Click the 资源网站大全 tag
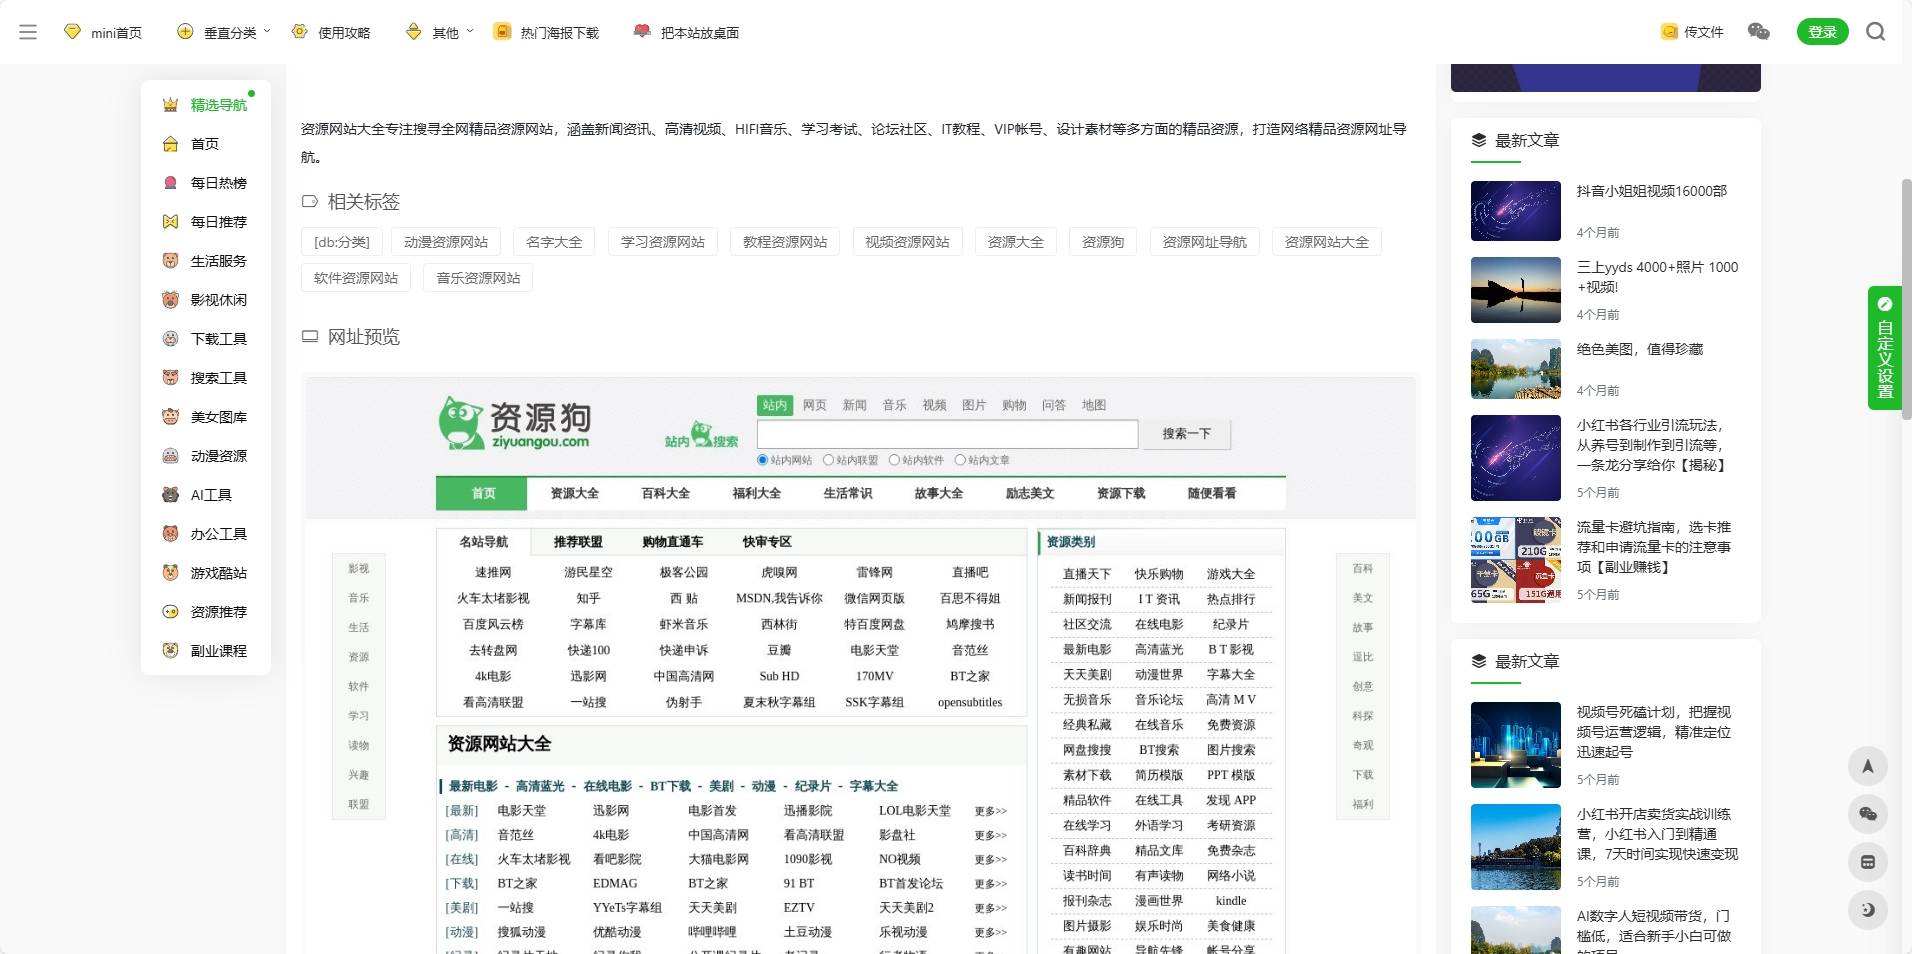 pyautogui.click(x=1326, y=242)
